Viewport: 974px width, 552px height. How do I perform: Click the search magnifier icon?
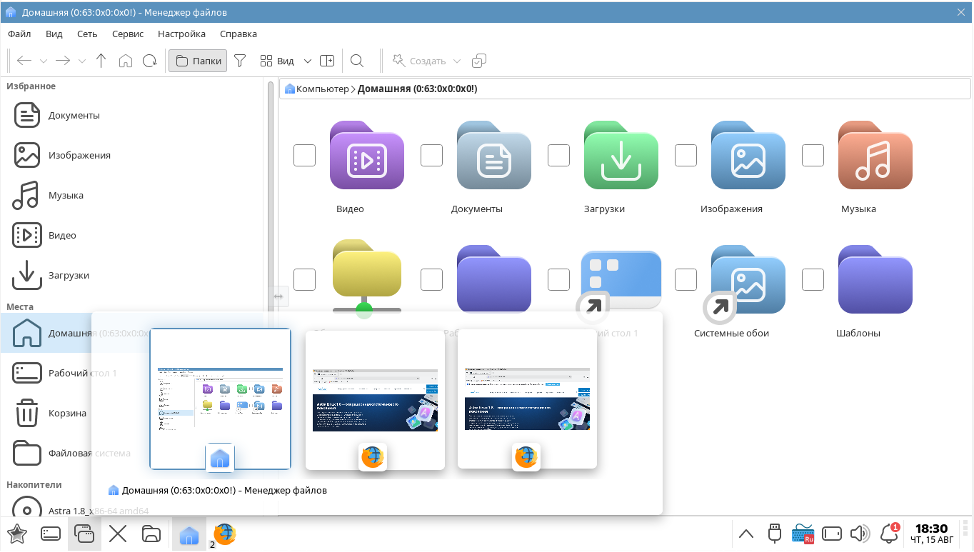[357, 61]
